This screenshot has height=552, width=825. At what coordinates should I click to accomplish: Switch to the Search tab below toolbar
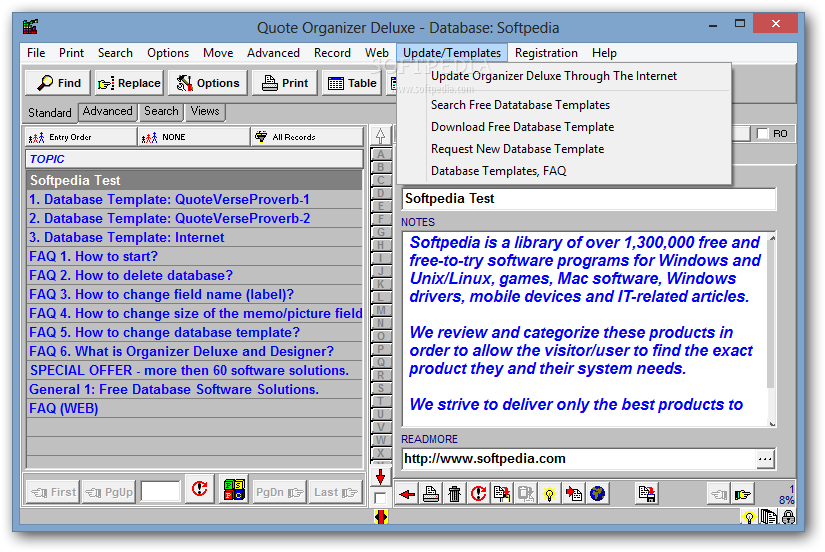(161, 112)
